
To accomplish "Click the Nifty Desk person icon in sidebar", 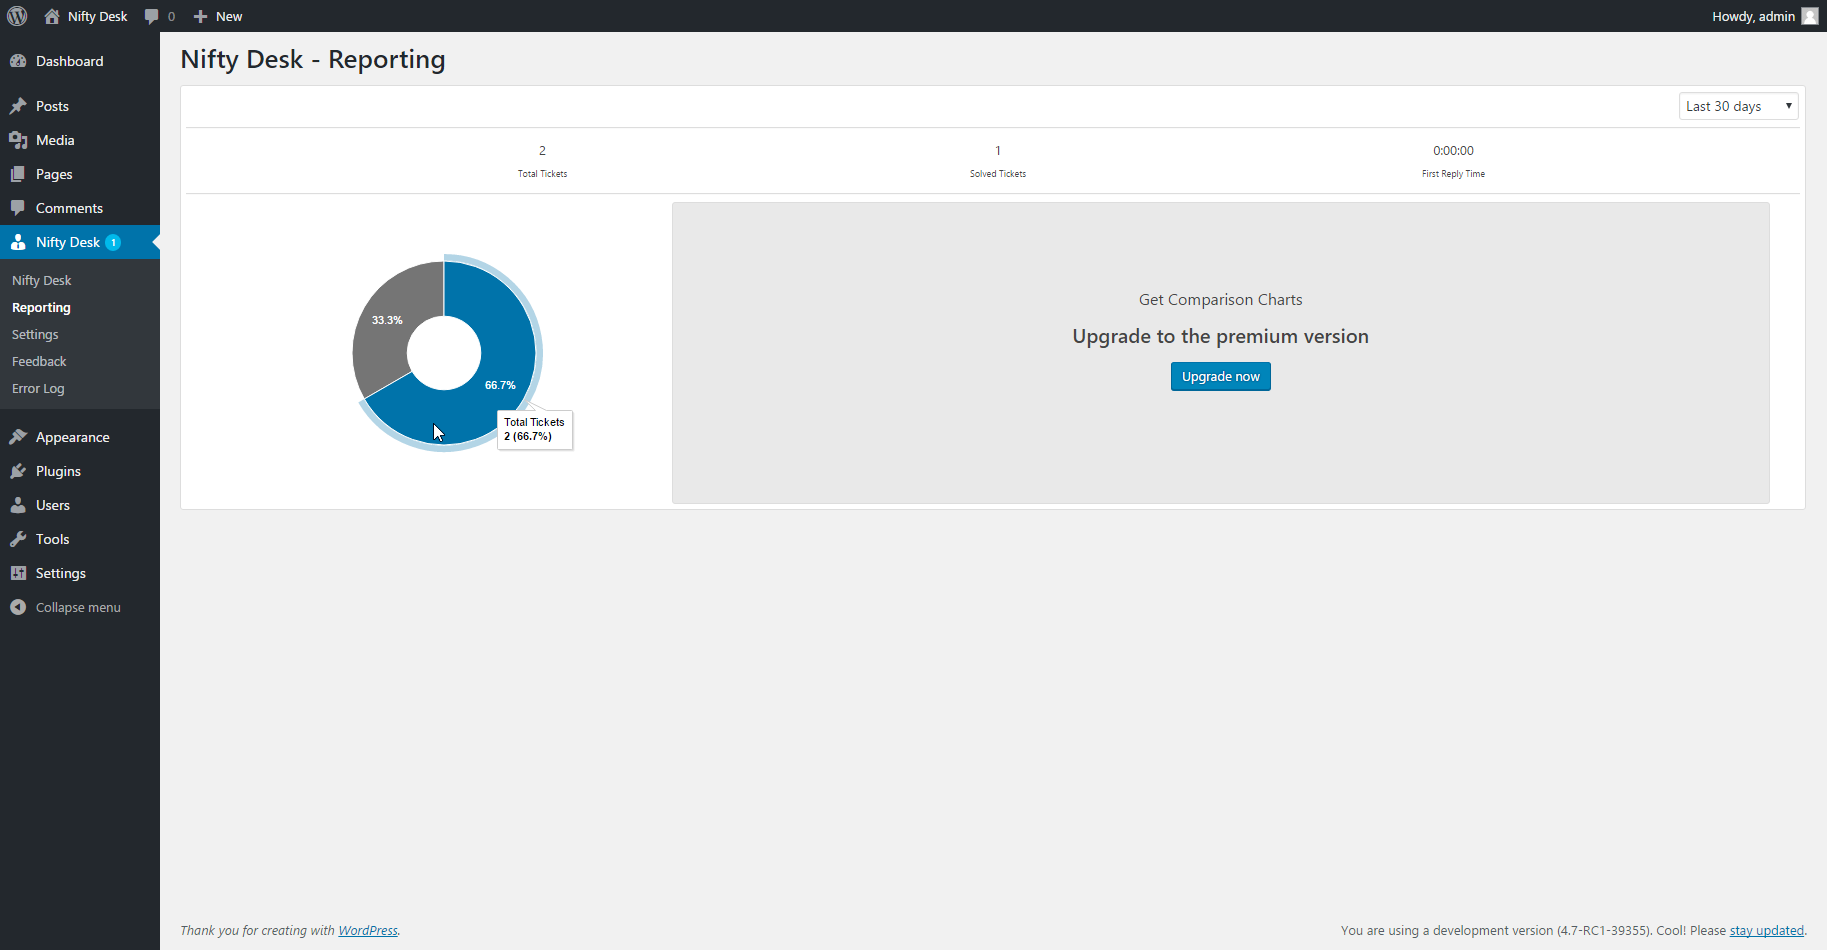I will coord(18,242).
